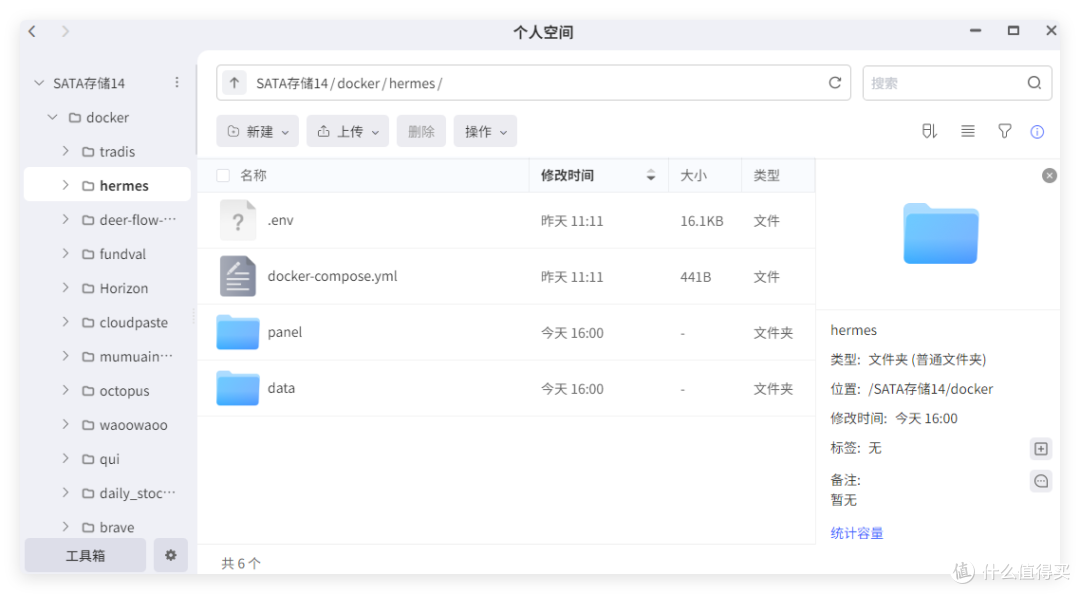This screenshot has height=594, width=1080.
Task: Expand the hermes folder node
Action: point(65,185)
